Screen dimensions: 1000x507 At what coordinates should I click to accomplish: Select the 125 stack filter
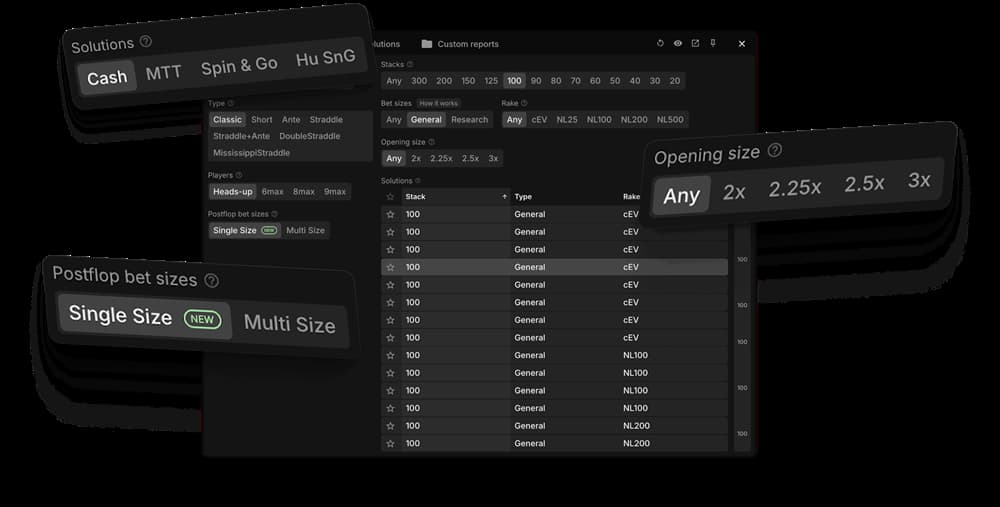click(x=491, y=80)
